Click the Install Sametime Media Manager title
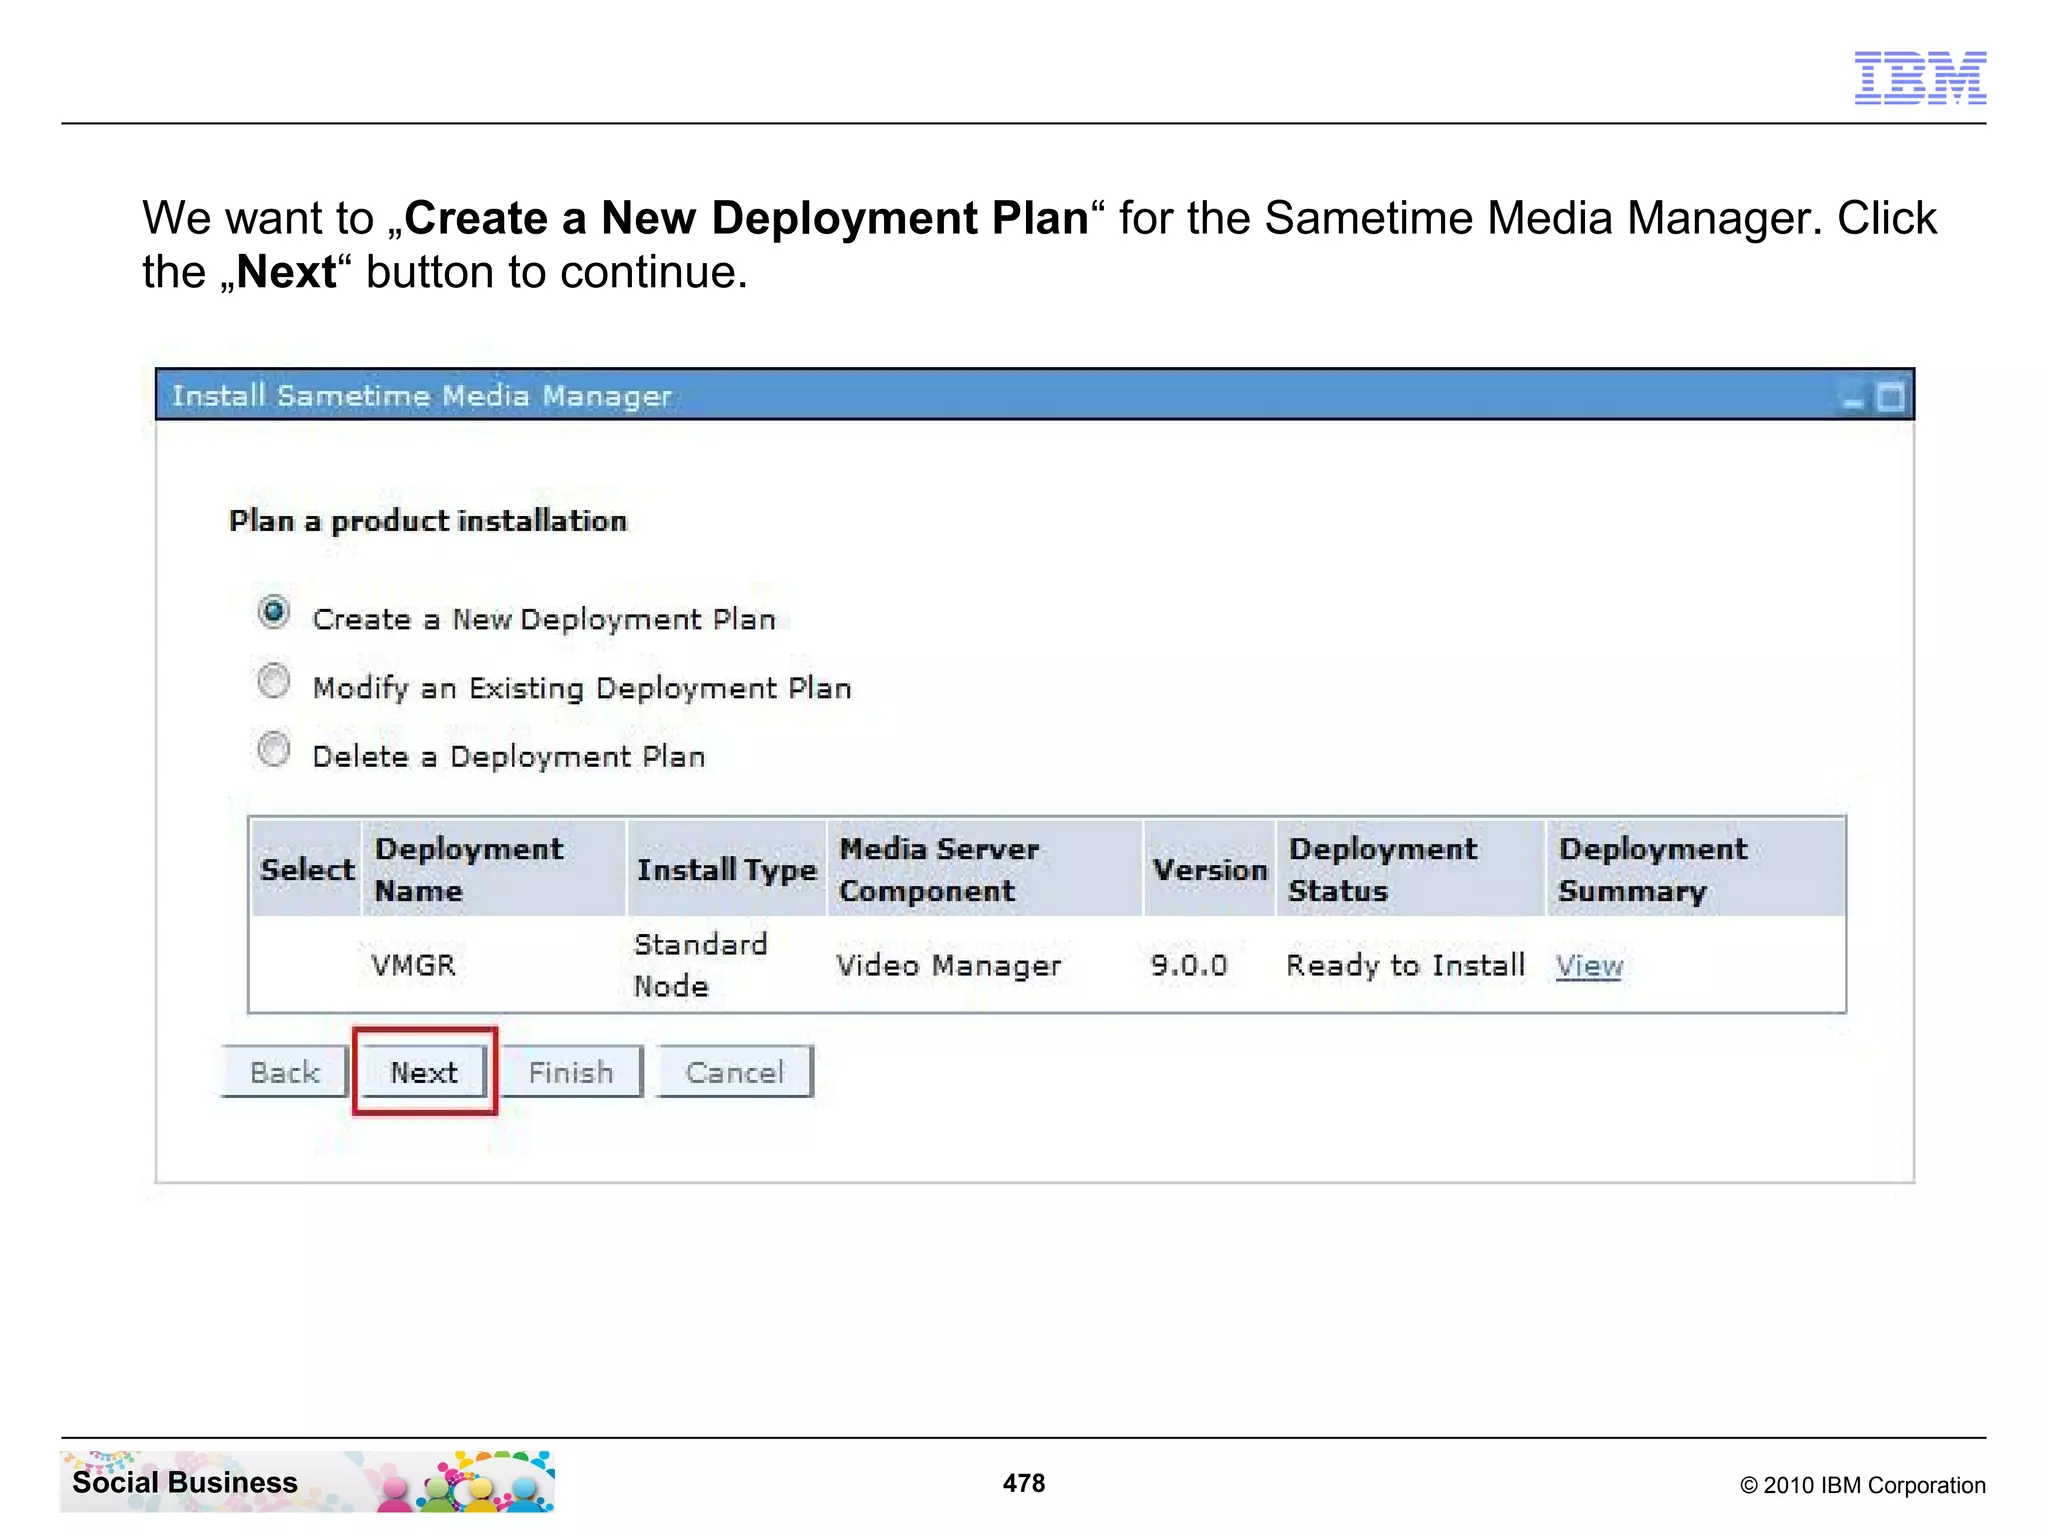Screen dimensions: 2048x1536 pyautogui.click(x=421, y=396)
